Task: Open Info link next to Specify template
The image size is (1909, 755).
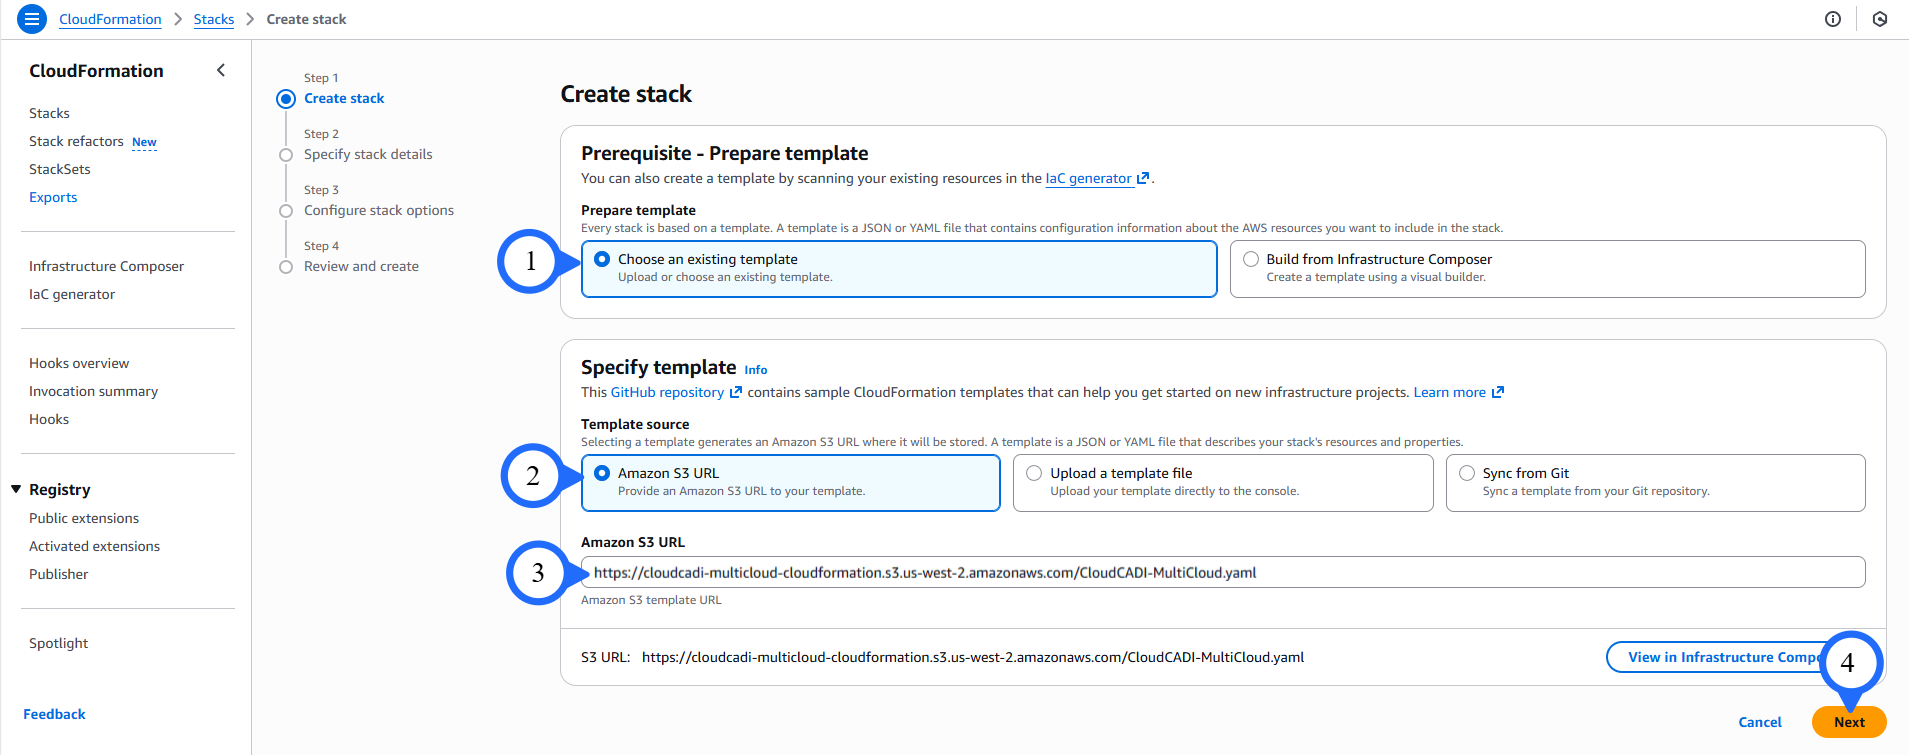Action: pyautogui.click(x=756, y=370)
